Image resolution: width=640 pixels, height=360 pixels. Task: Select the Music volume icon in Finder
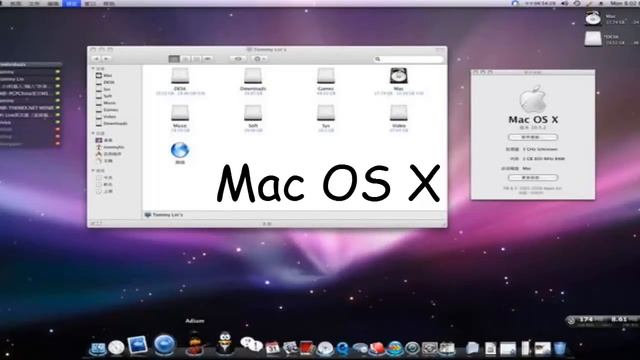(x=180, y=113)
